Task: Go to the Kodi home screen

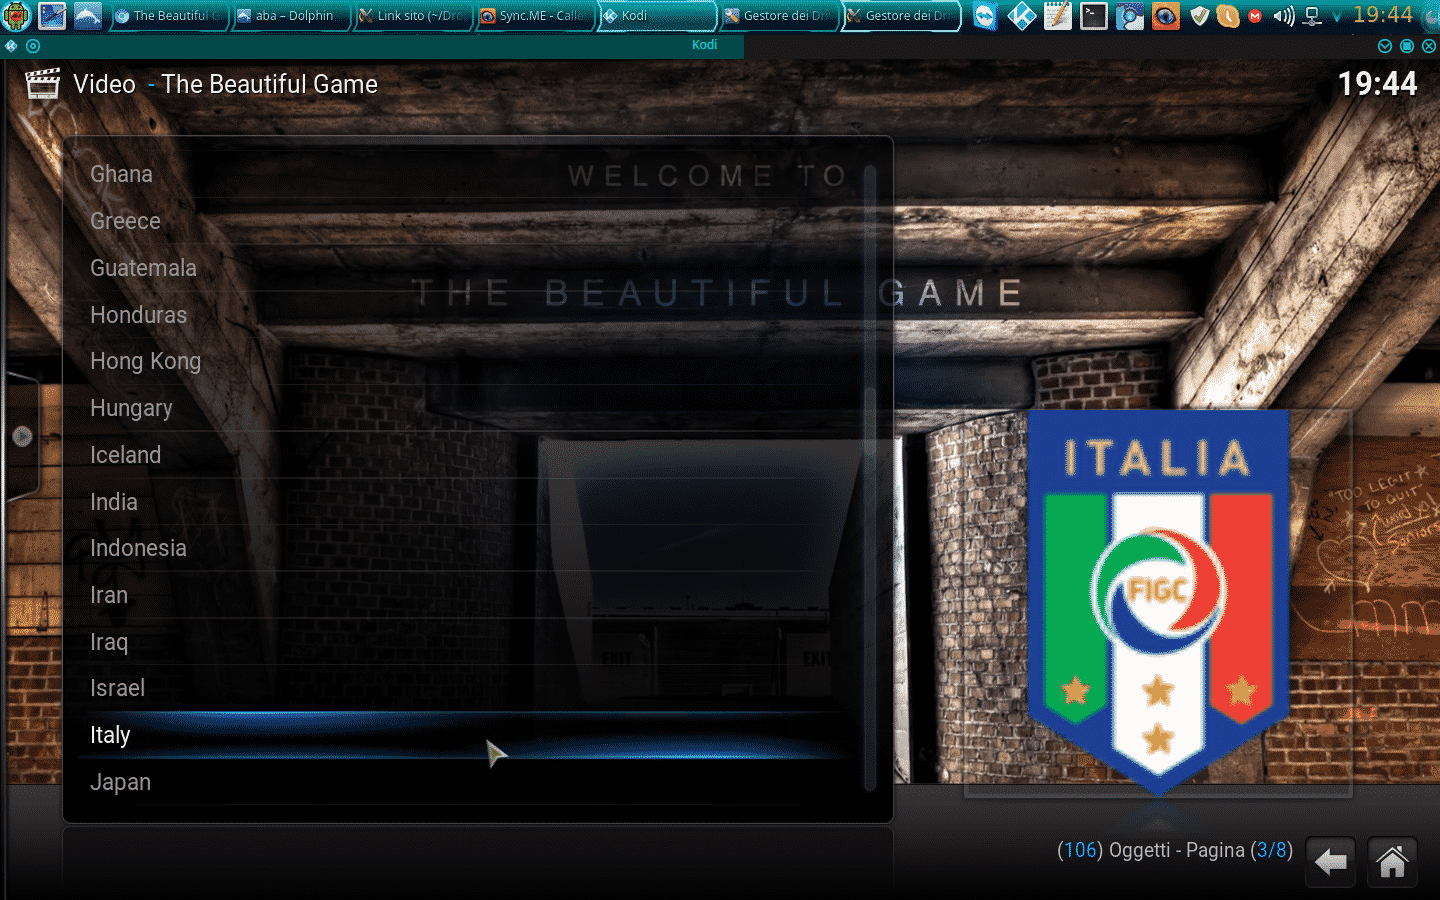Action: pyautogui.click(x=1392, y=862)
